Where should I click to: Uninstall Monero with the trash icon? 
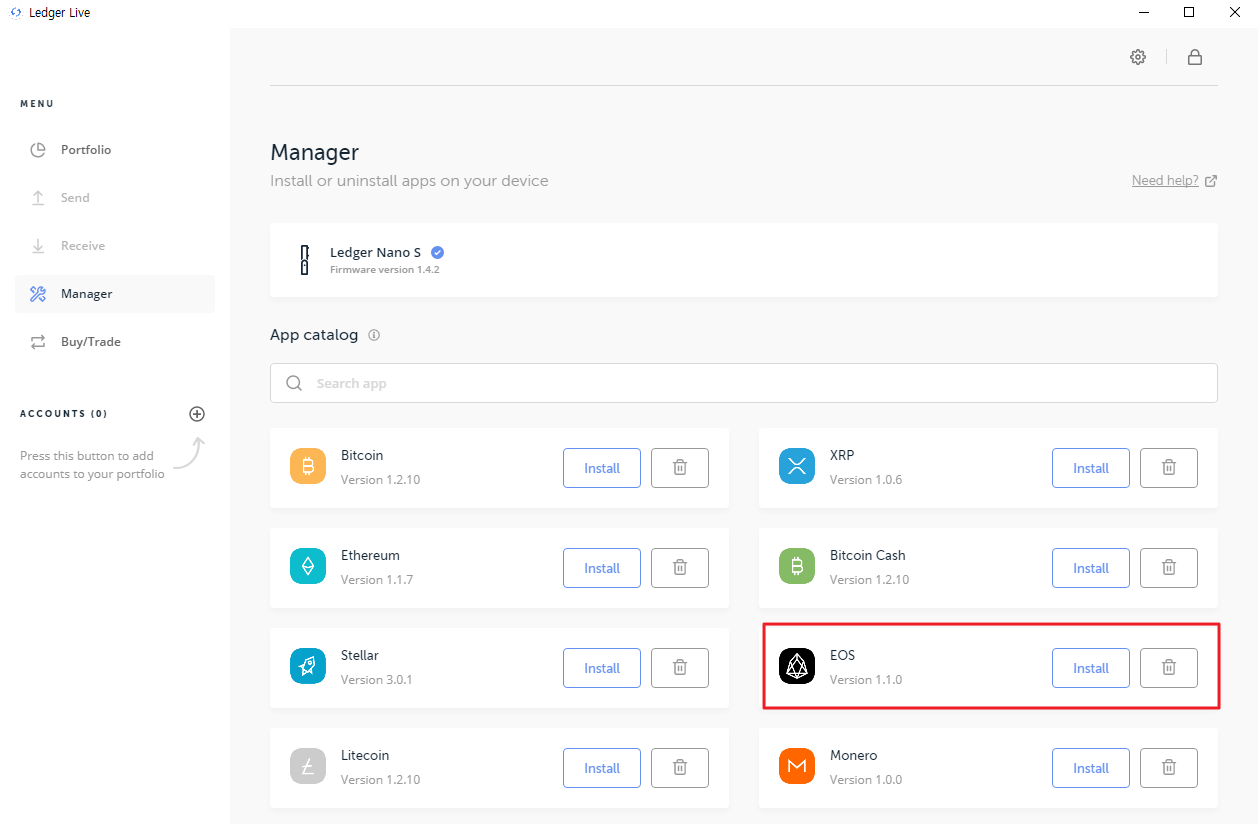point(1169,768)
